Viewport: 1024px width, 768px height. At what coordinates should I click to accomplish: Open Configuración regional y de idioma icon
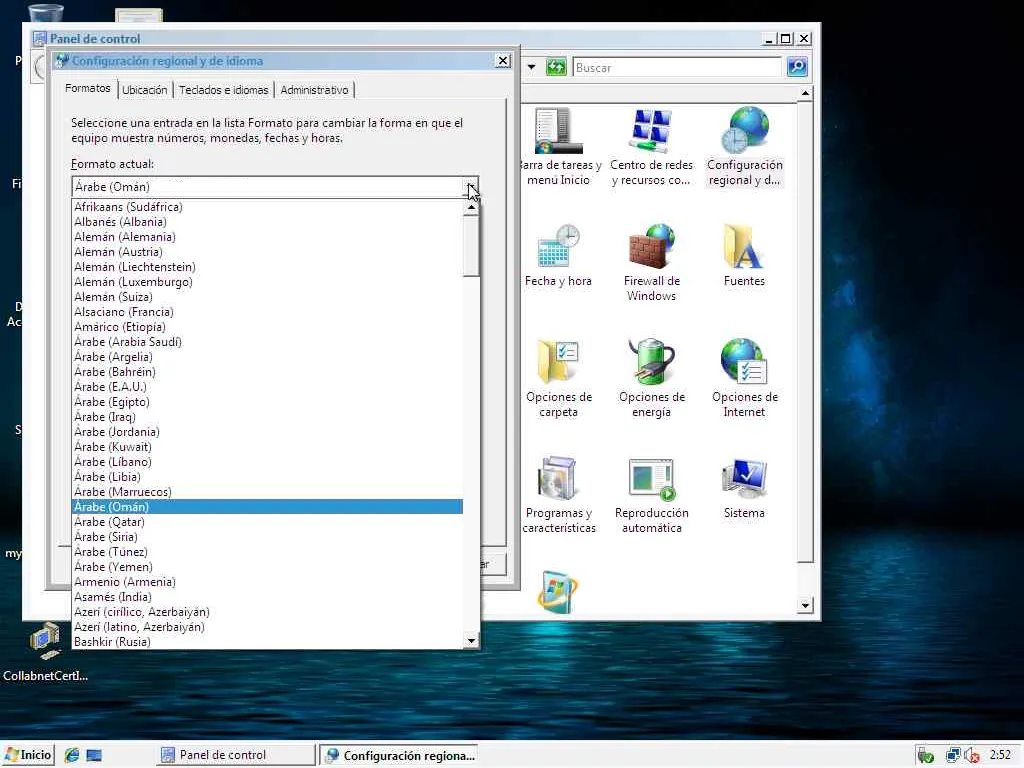point(744,147)
